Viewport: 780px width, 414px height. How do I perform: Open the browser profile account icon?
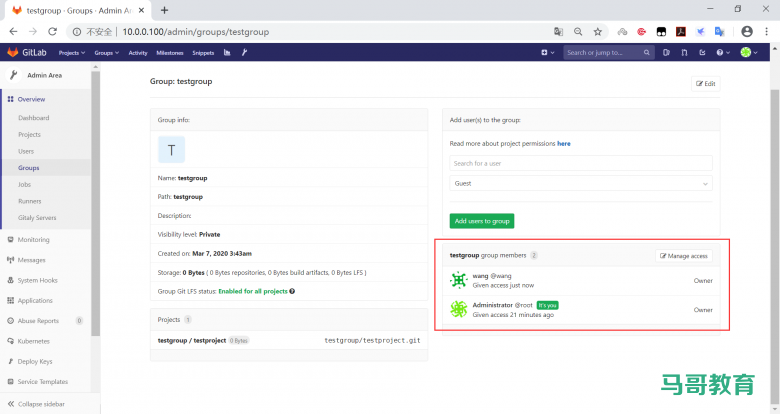747,31
